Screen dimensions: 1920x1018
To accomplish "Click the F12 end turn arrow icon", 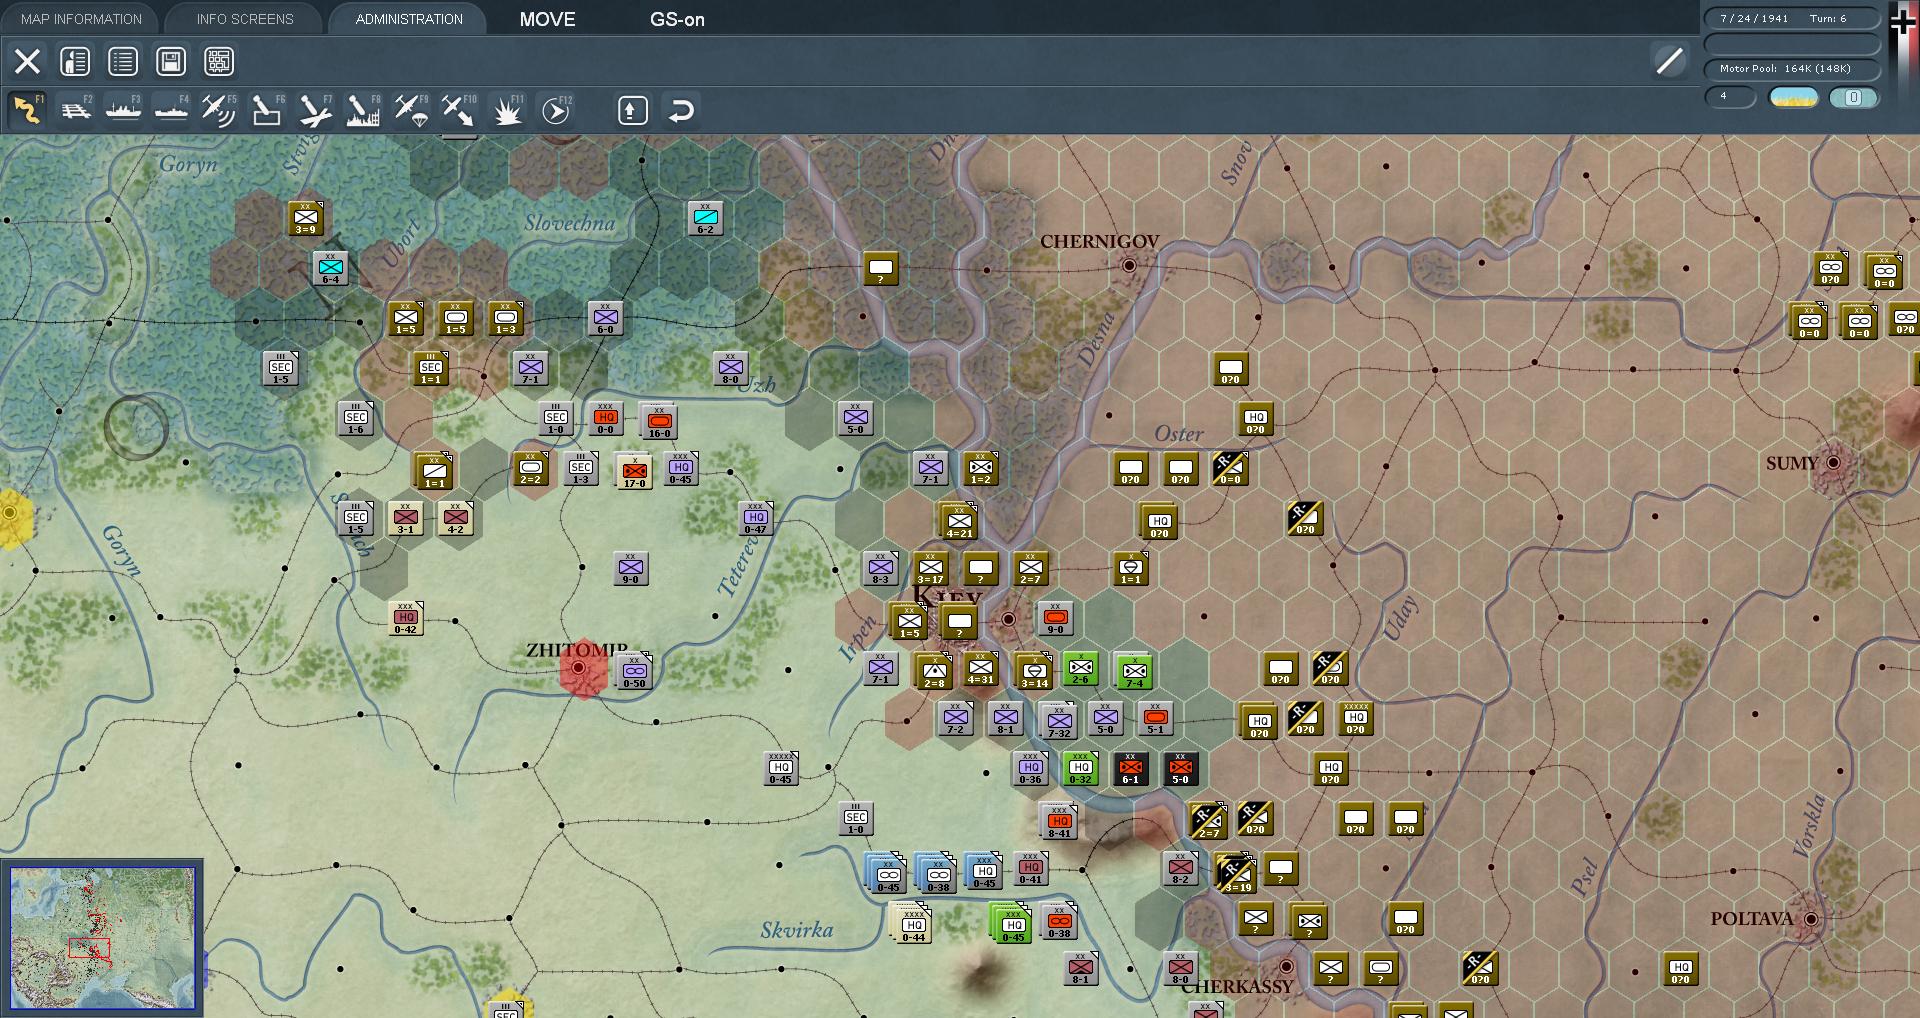I will point(555,110).
